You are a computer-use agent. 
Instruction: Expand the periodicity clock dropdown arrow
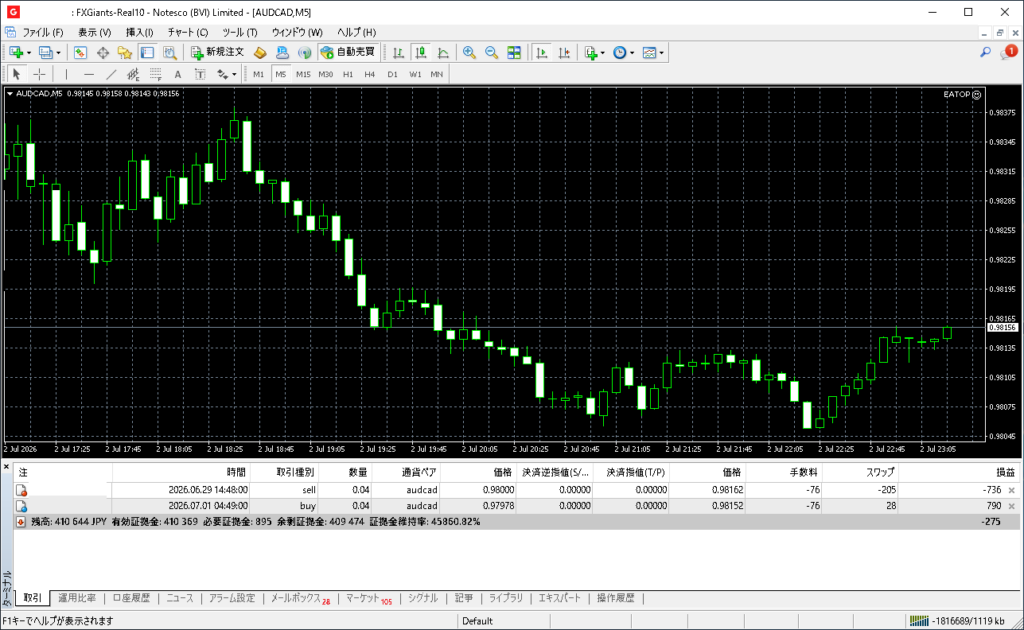632,53
